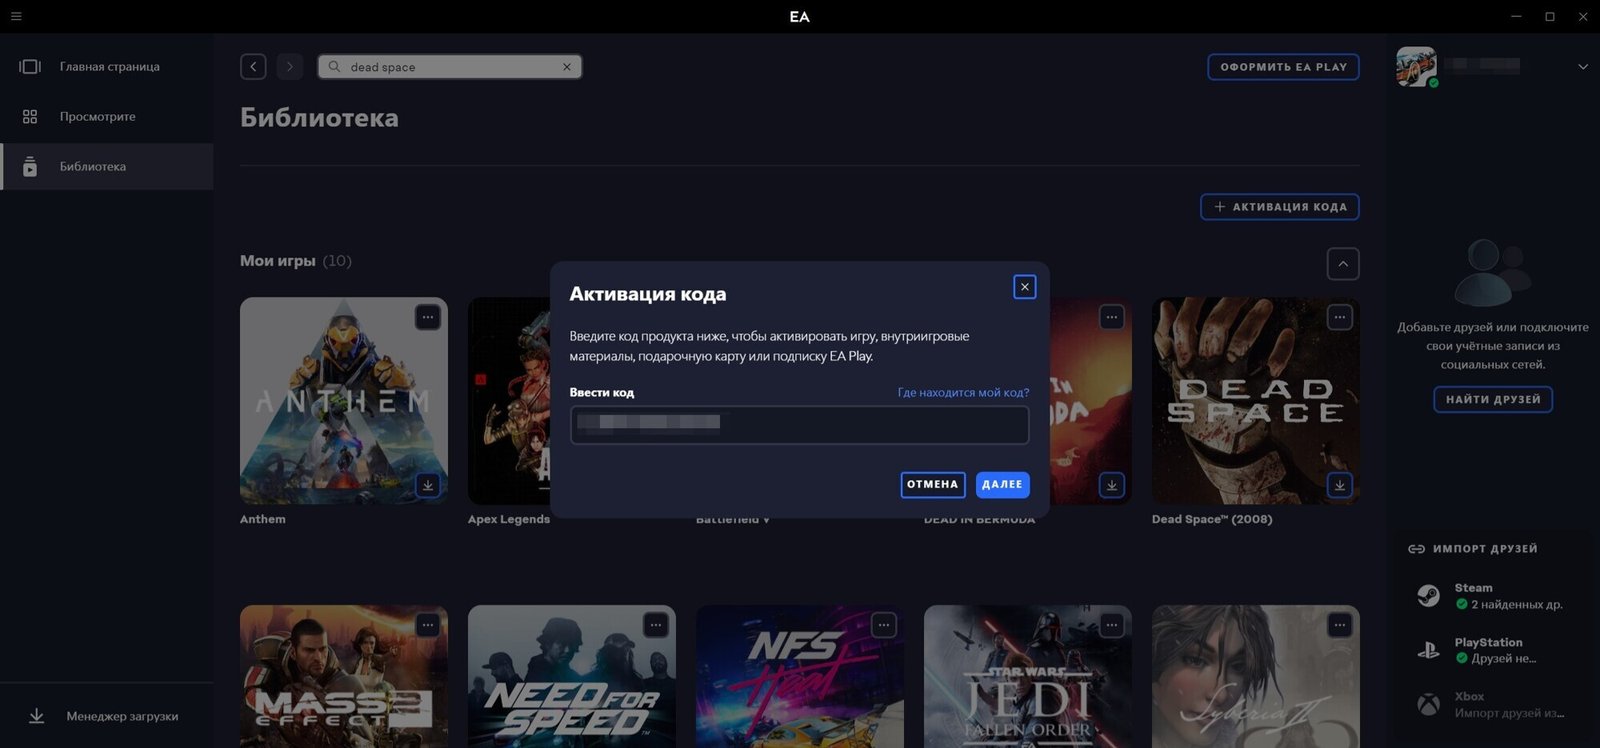This screenshot has height=748, width=1600.
Task: Open the Anthem game tile
Action: pos(344,400)
